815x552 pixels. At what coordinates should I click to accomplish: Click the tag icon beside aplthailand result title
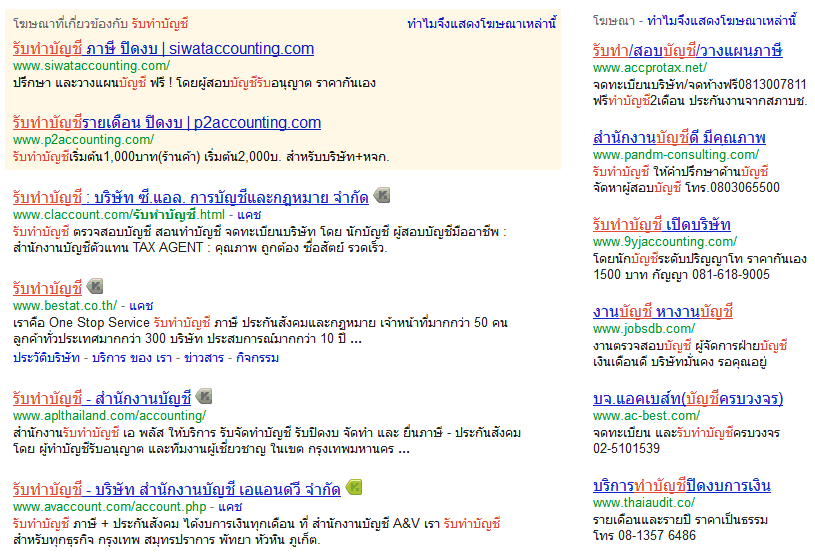click(204, 397)
